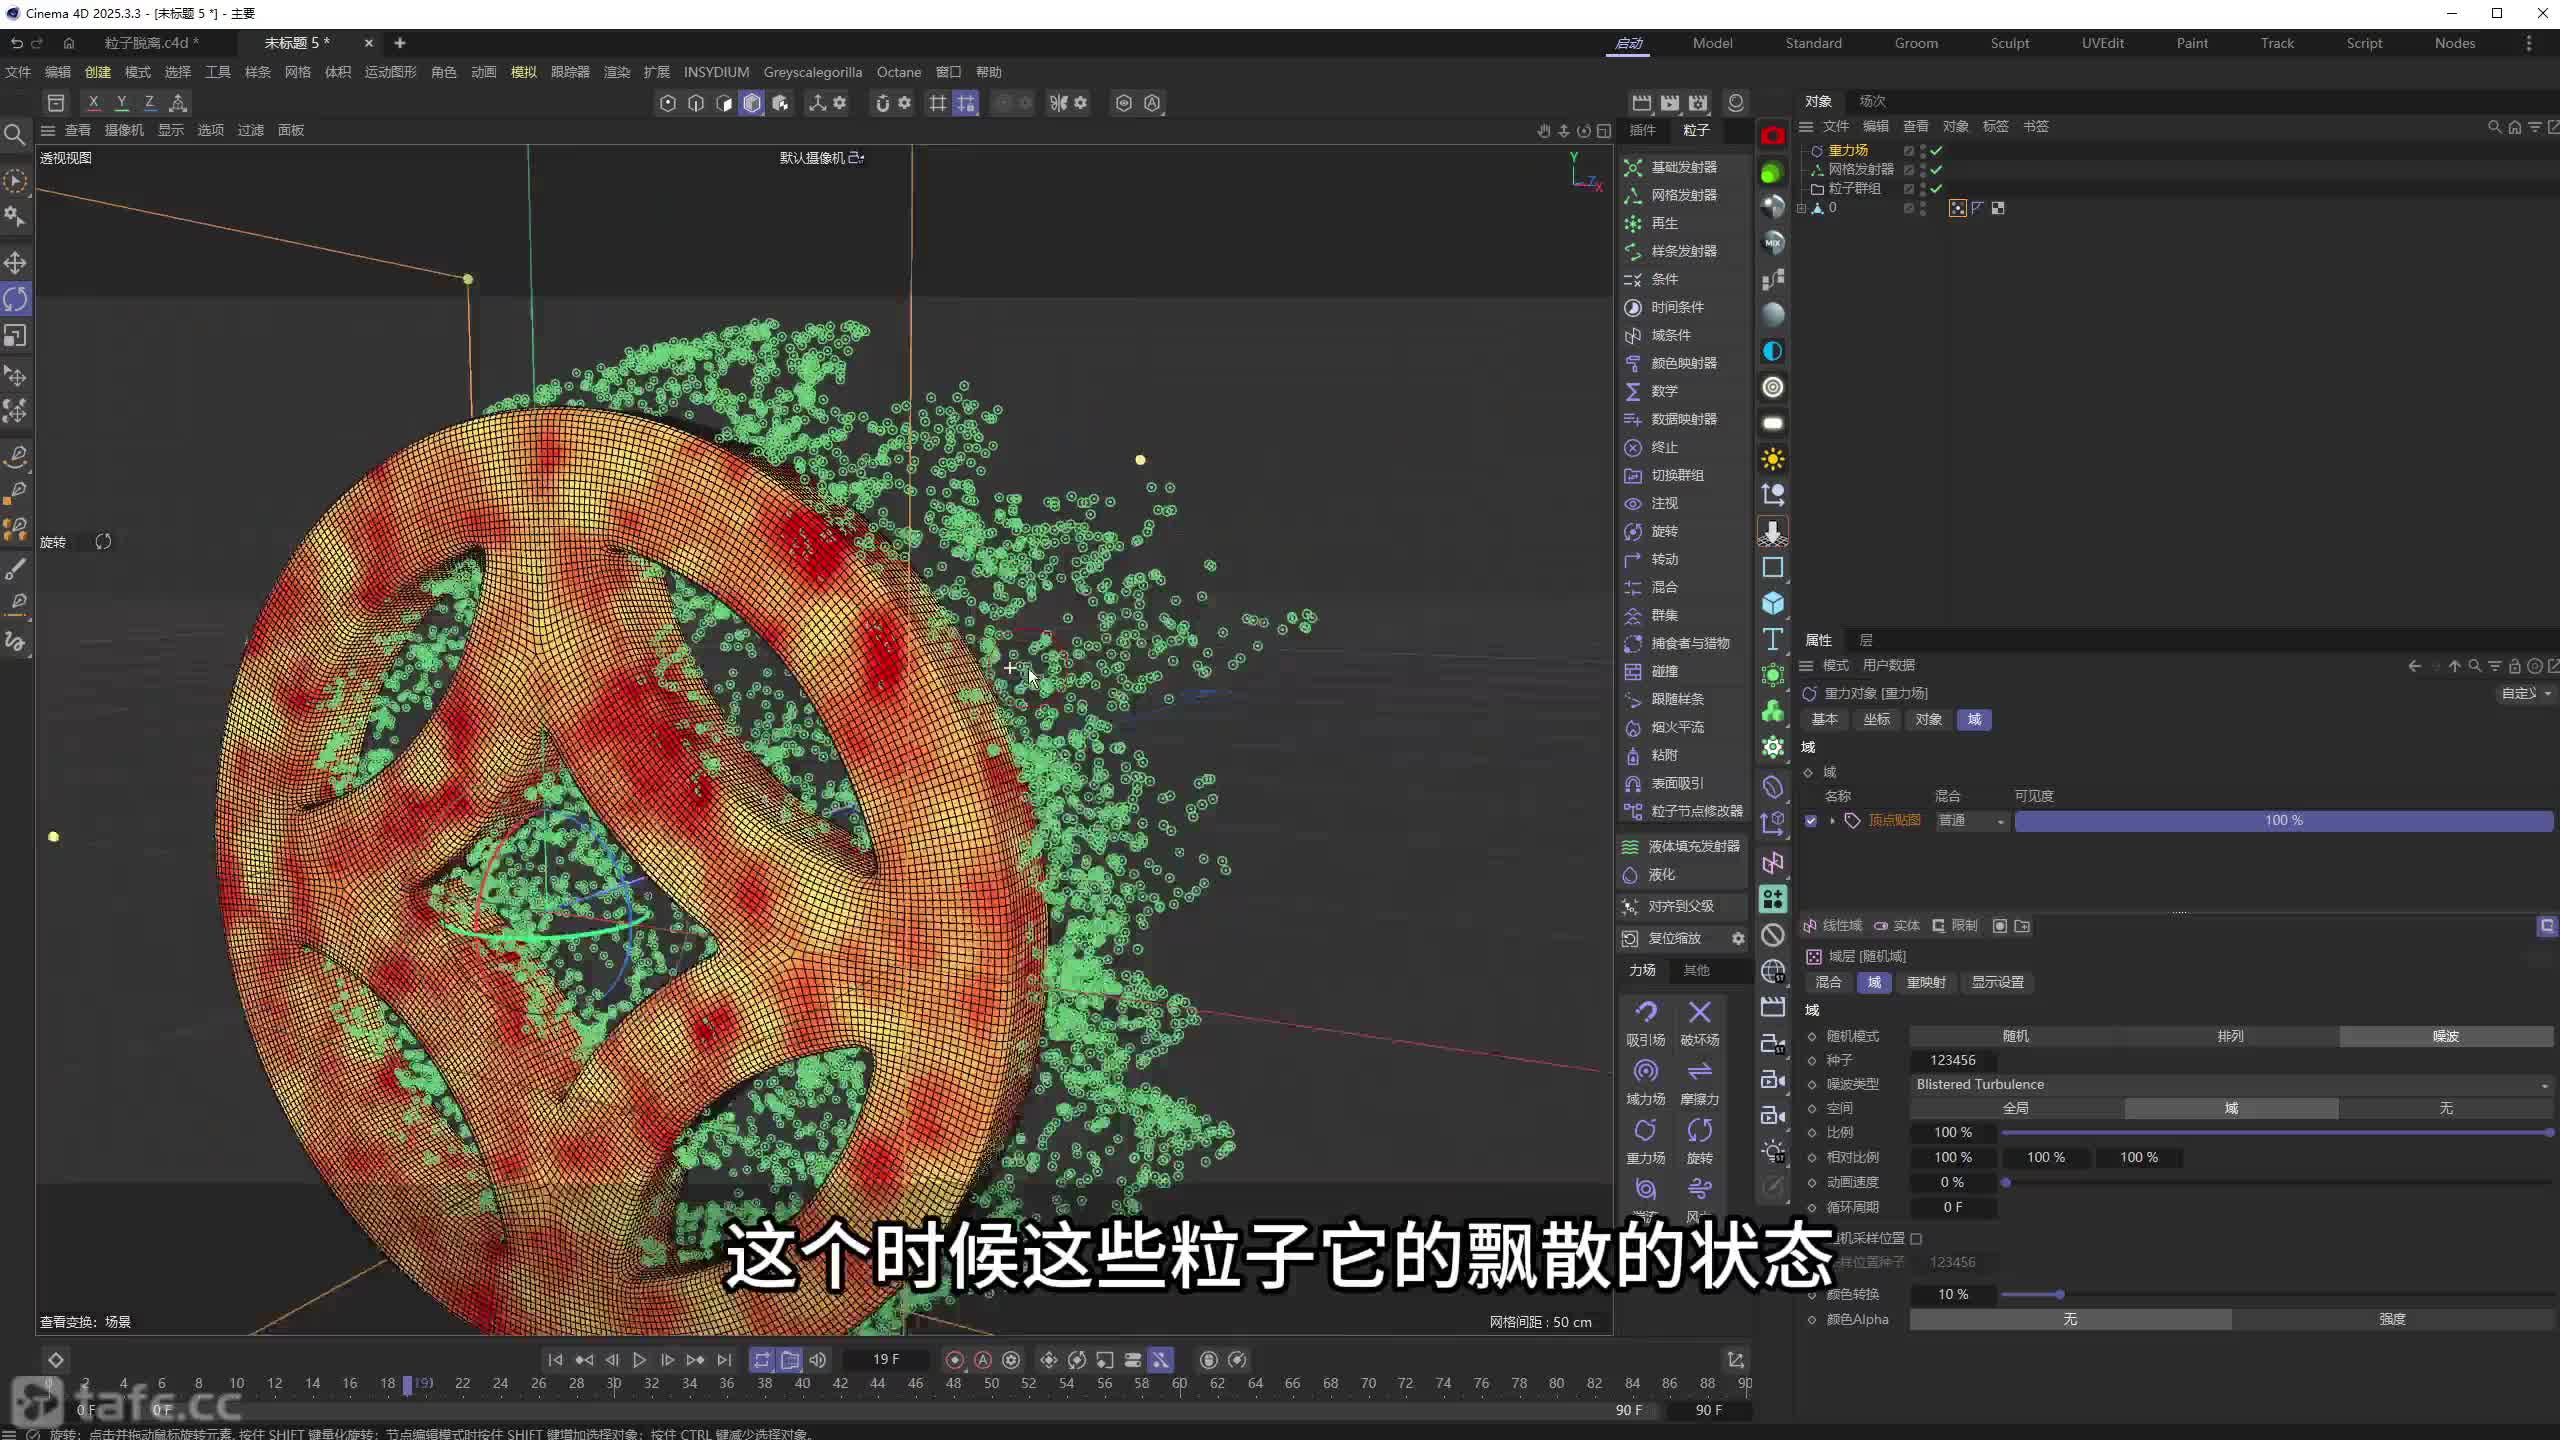Click the 摩擦力 force icon
Viewport: 2560px width, 1440px height.
(x=1699, y=1072)
